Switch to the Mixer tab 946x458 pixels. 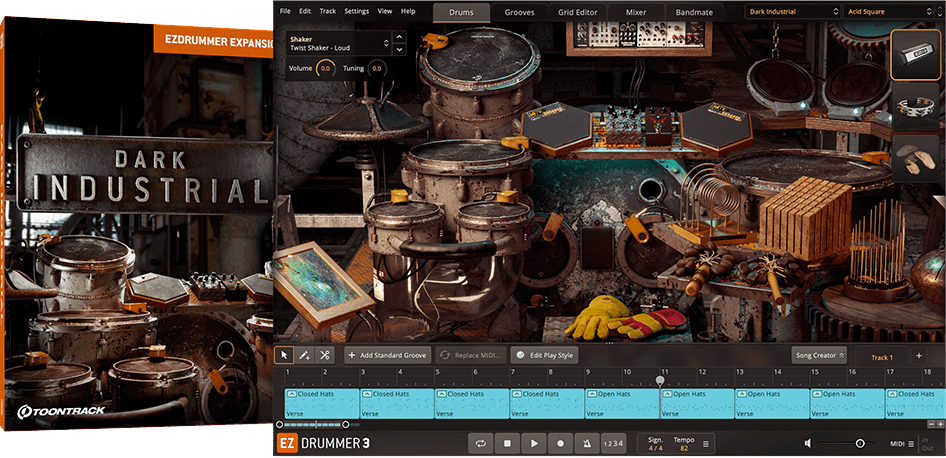(636, 12)
